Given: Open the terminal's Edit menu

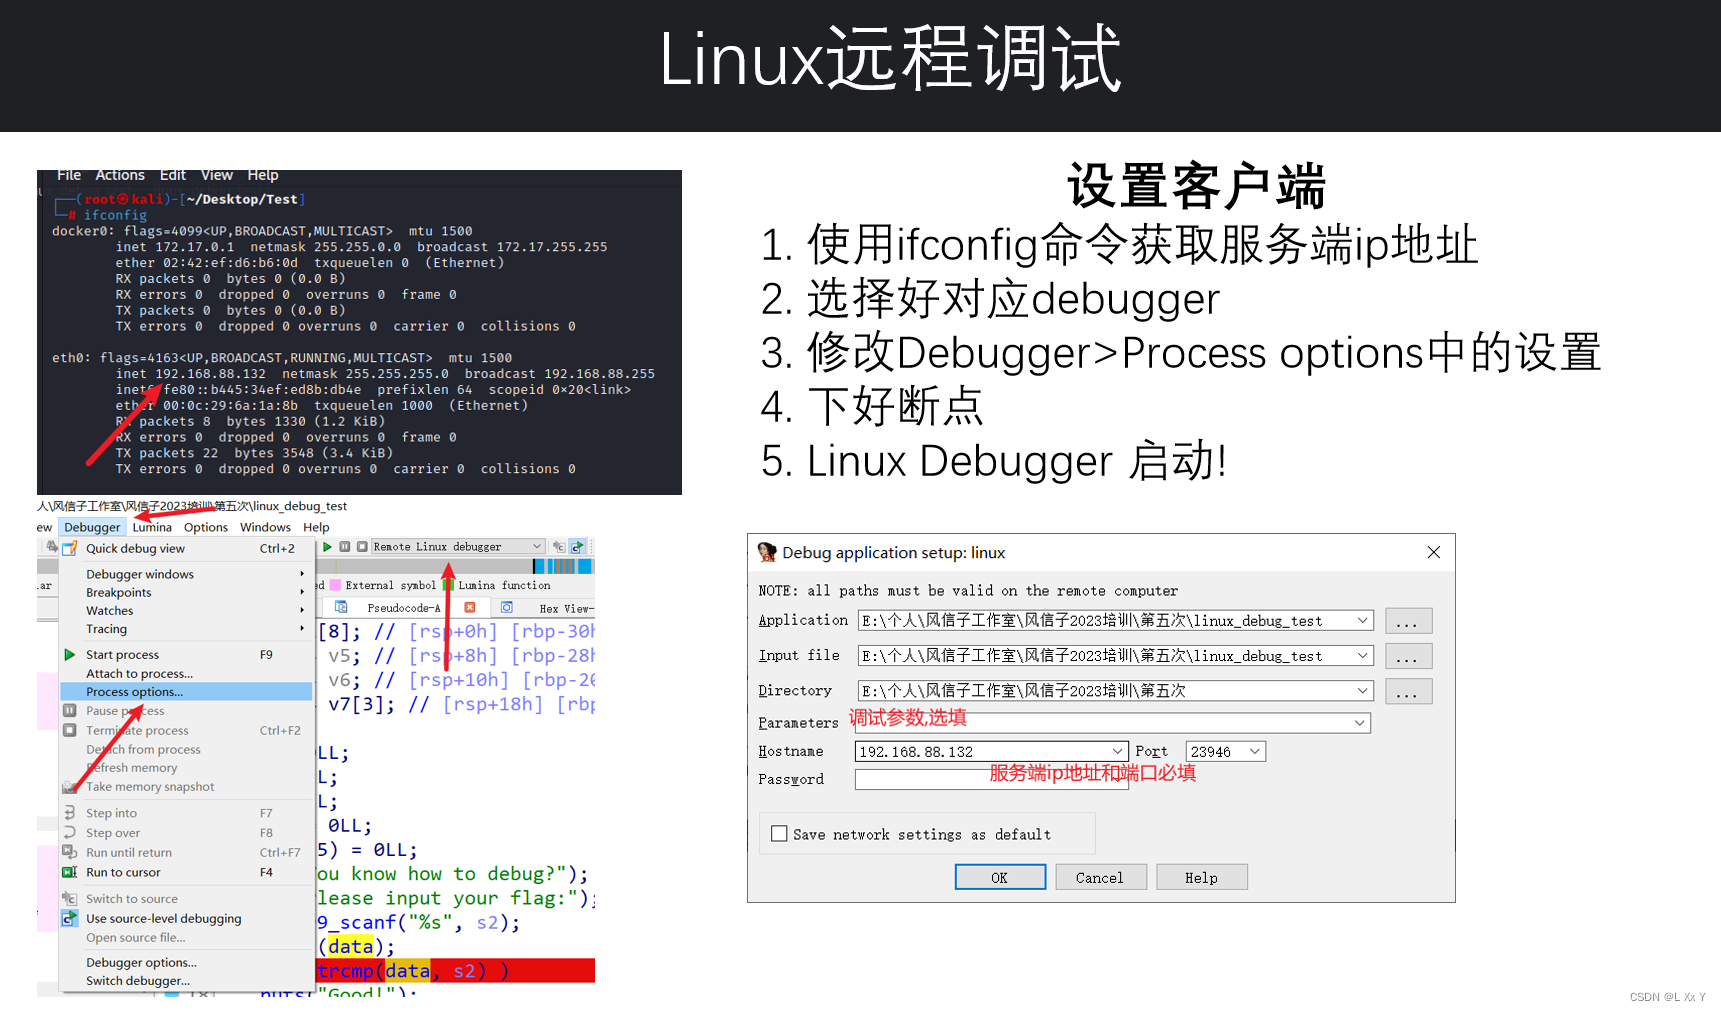Looking at the screenshot, I should pyautogui.click(x=173, y=175).
